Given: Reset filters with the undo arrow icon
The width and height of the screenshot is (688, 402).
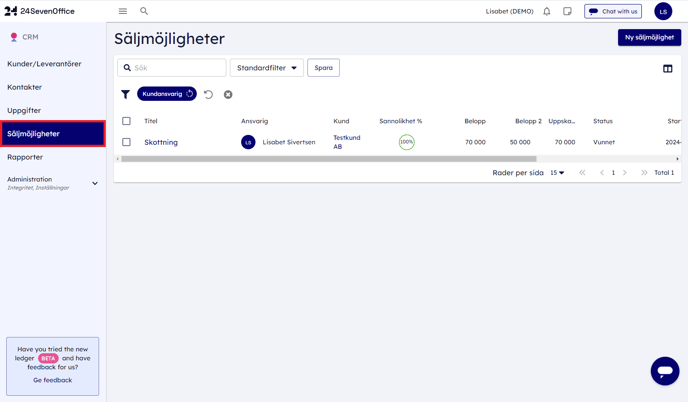Looking at the screenshot, I should click(209, 94).
